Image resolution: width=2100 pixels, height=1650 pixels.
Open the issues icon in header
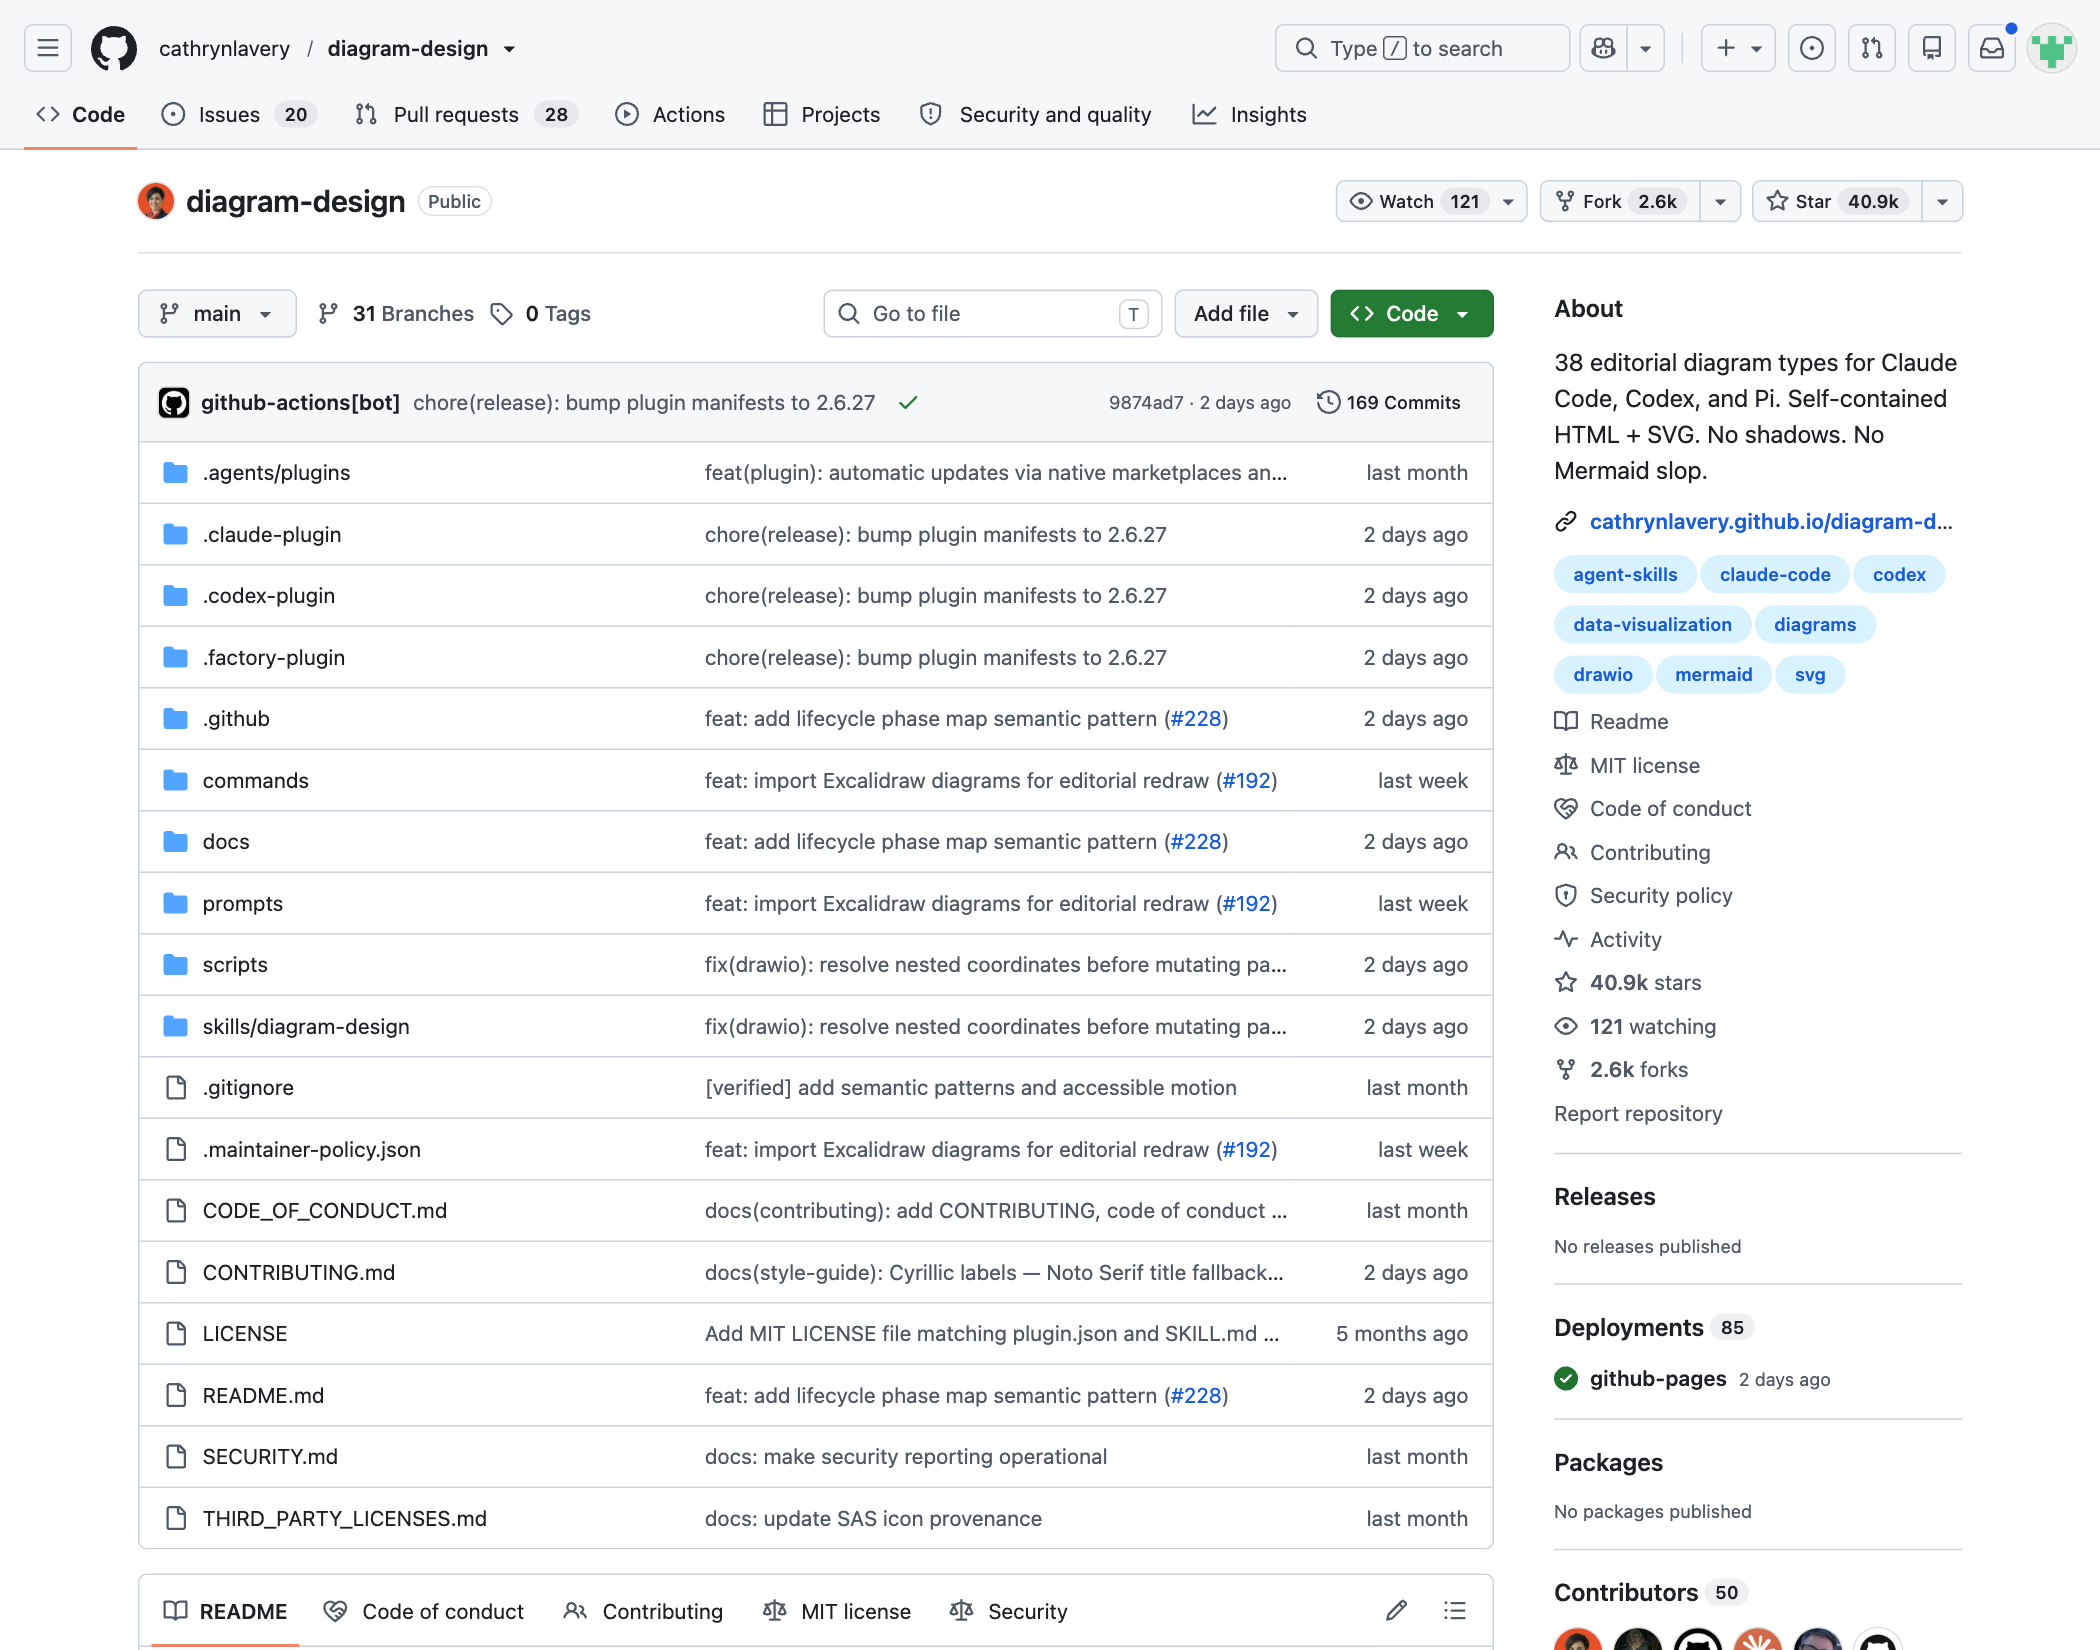pyautogui.click(x=1811, y=48)
